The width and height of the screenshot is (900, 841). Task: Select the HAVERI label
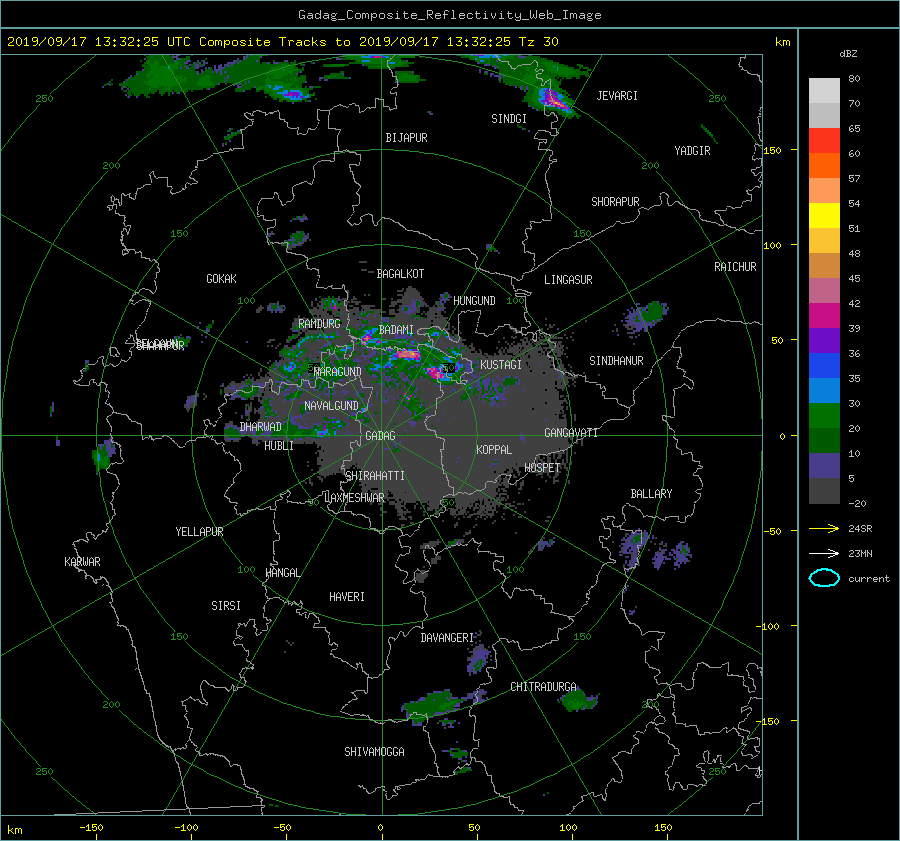tap(347, 597)
